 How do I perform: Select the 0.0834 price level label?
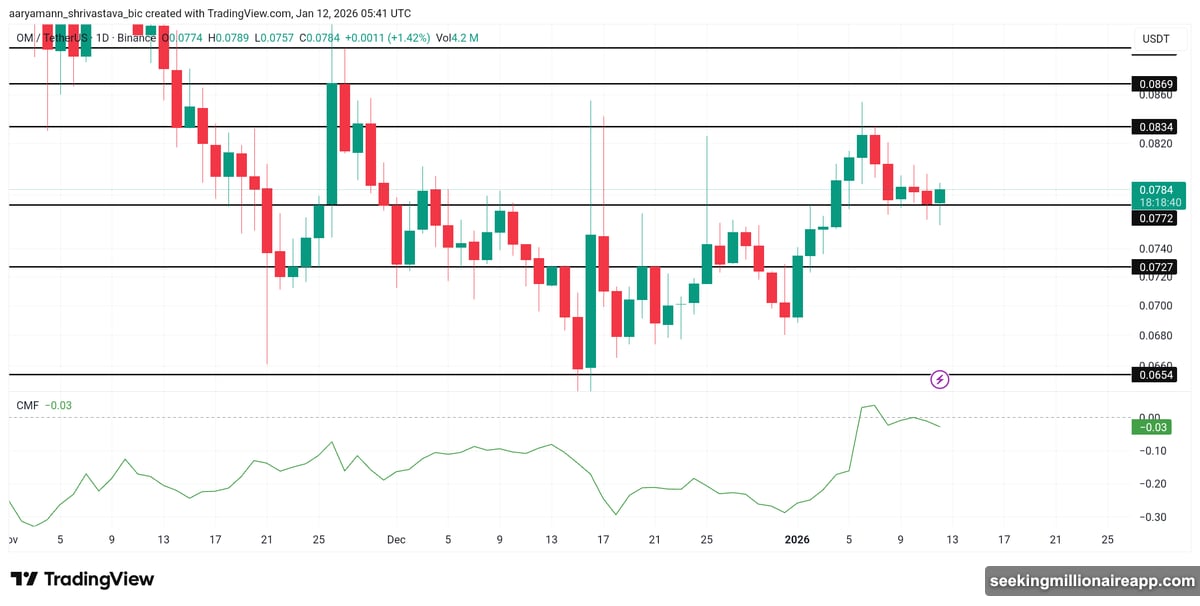(x=1154, y=127)
